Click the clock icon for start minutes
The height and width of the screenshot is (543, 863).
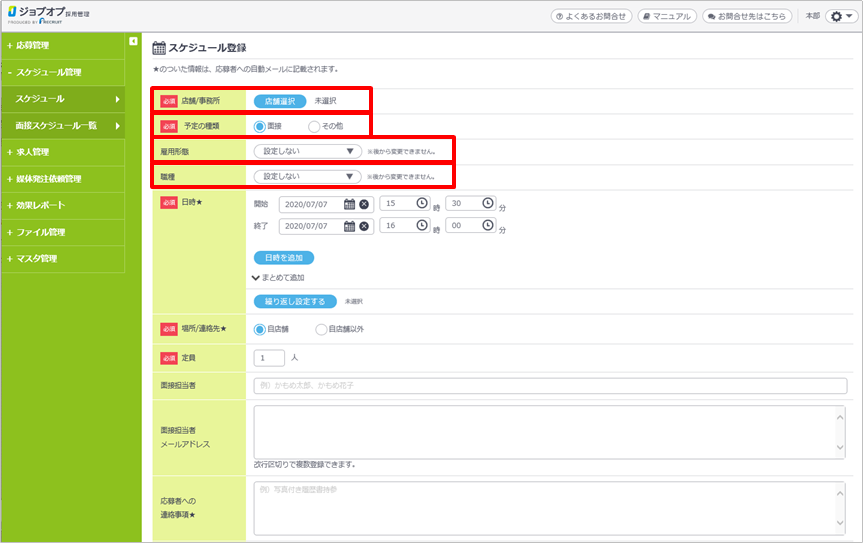(x=488, y=203)
